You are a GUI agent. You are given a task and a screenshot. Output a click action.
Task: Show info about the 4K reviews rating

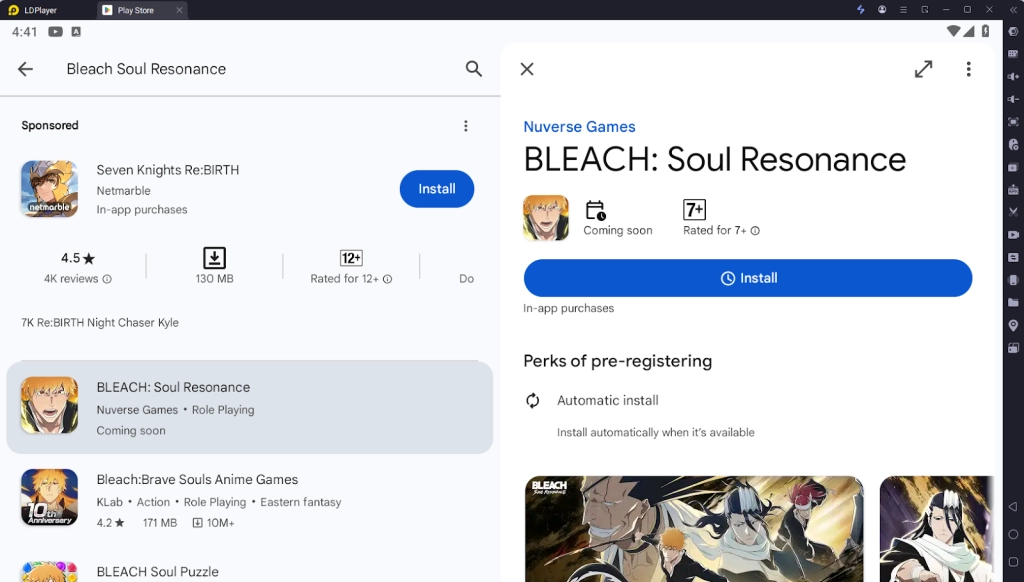[107, 280]
